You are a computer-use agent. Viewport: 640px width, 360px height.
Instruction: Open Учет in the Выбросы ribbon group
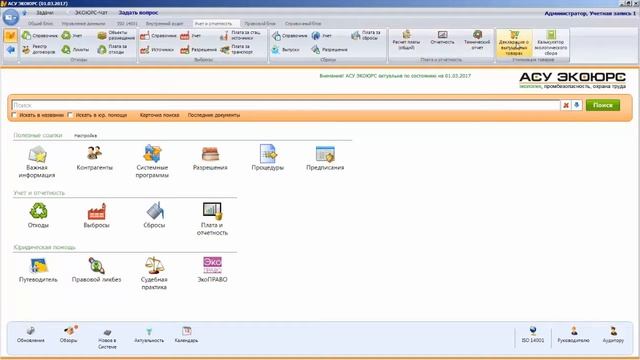(x=191, y=36)
